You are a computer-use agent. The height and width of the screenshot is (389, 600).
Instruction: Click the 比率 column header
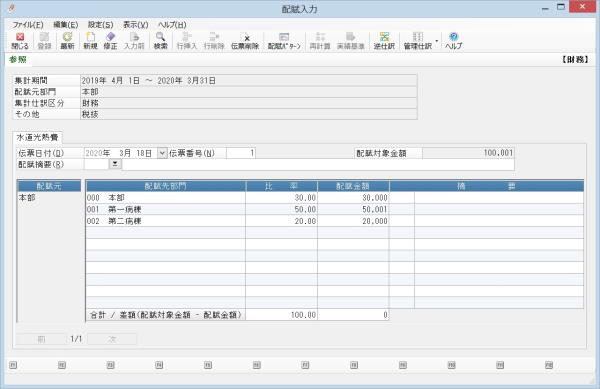281,186
